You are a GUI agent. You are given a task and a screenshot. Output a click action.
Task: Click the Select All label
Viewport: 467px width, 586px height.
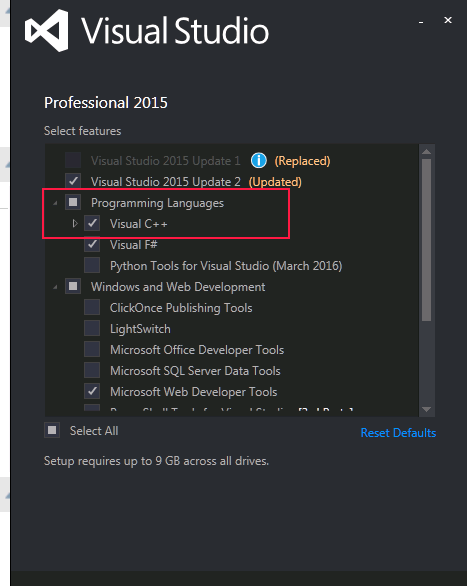(94, 431)
